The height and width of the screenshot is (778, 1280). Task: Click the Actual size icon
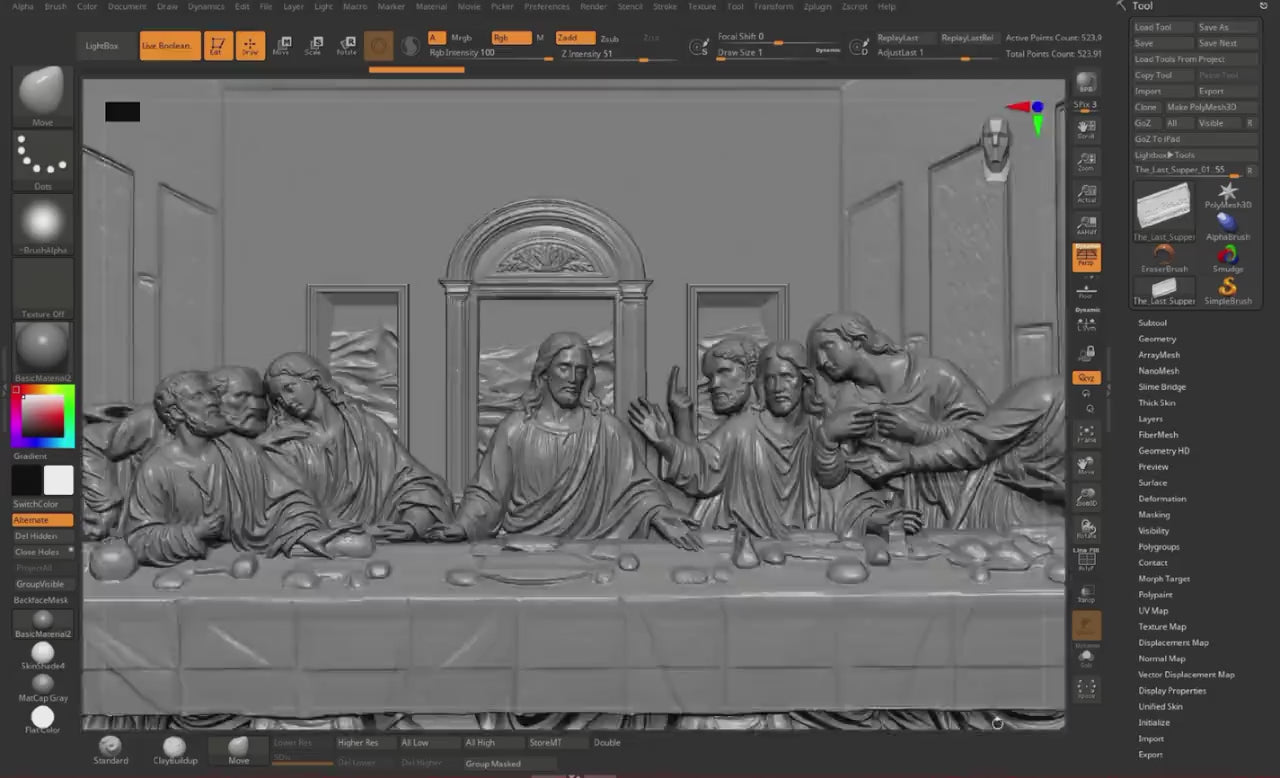point(1086,194)
